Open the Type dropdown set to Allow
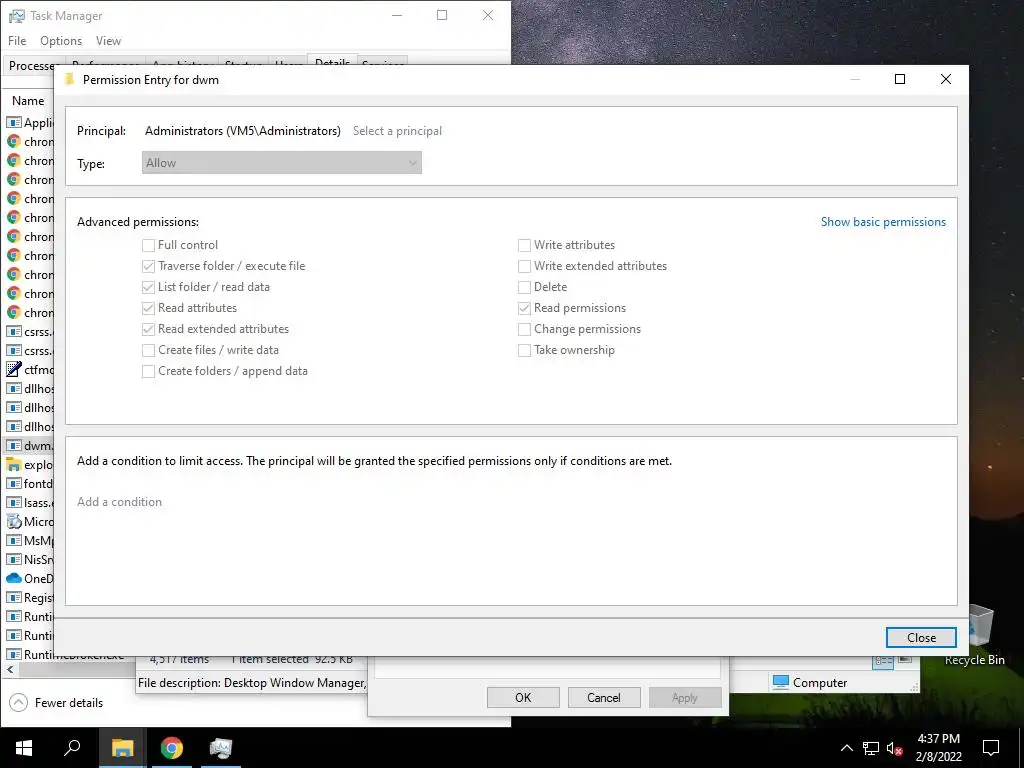1024x768 pixels. 281,163
